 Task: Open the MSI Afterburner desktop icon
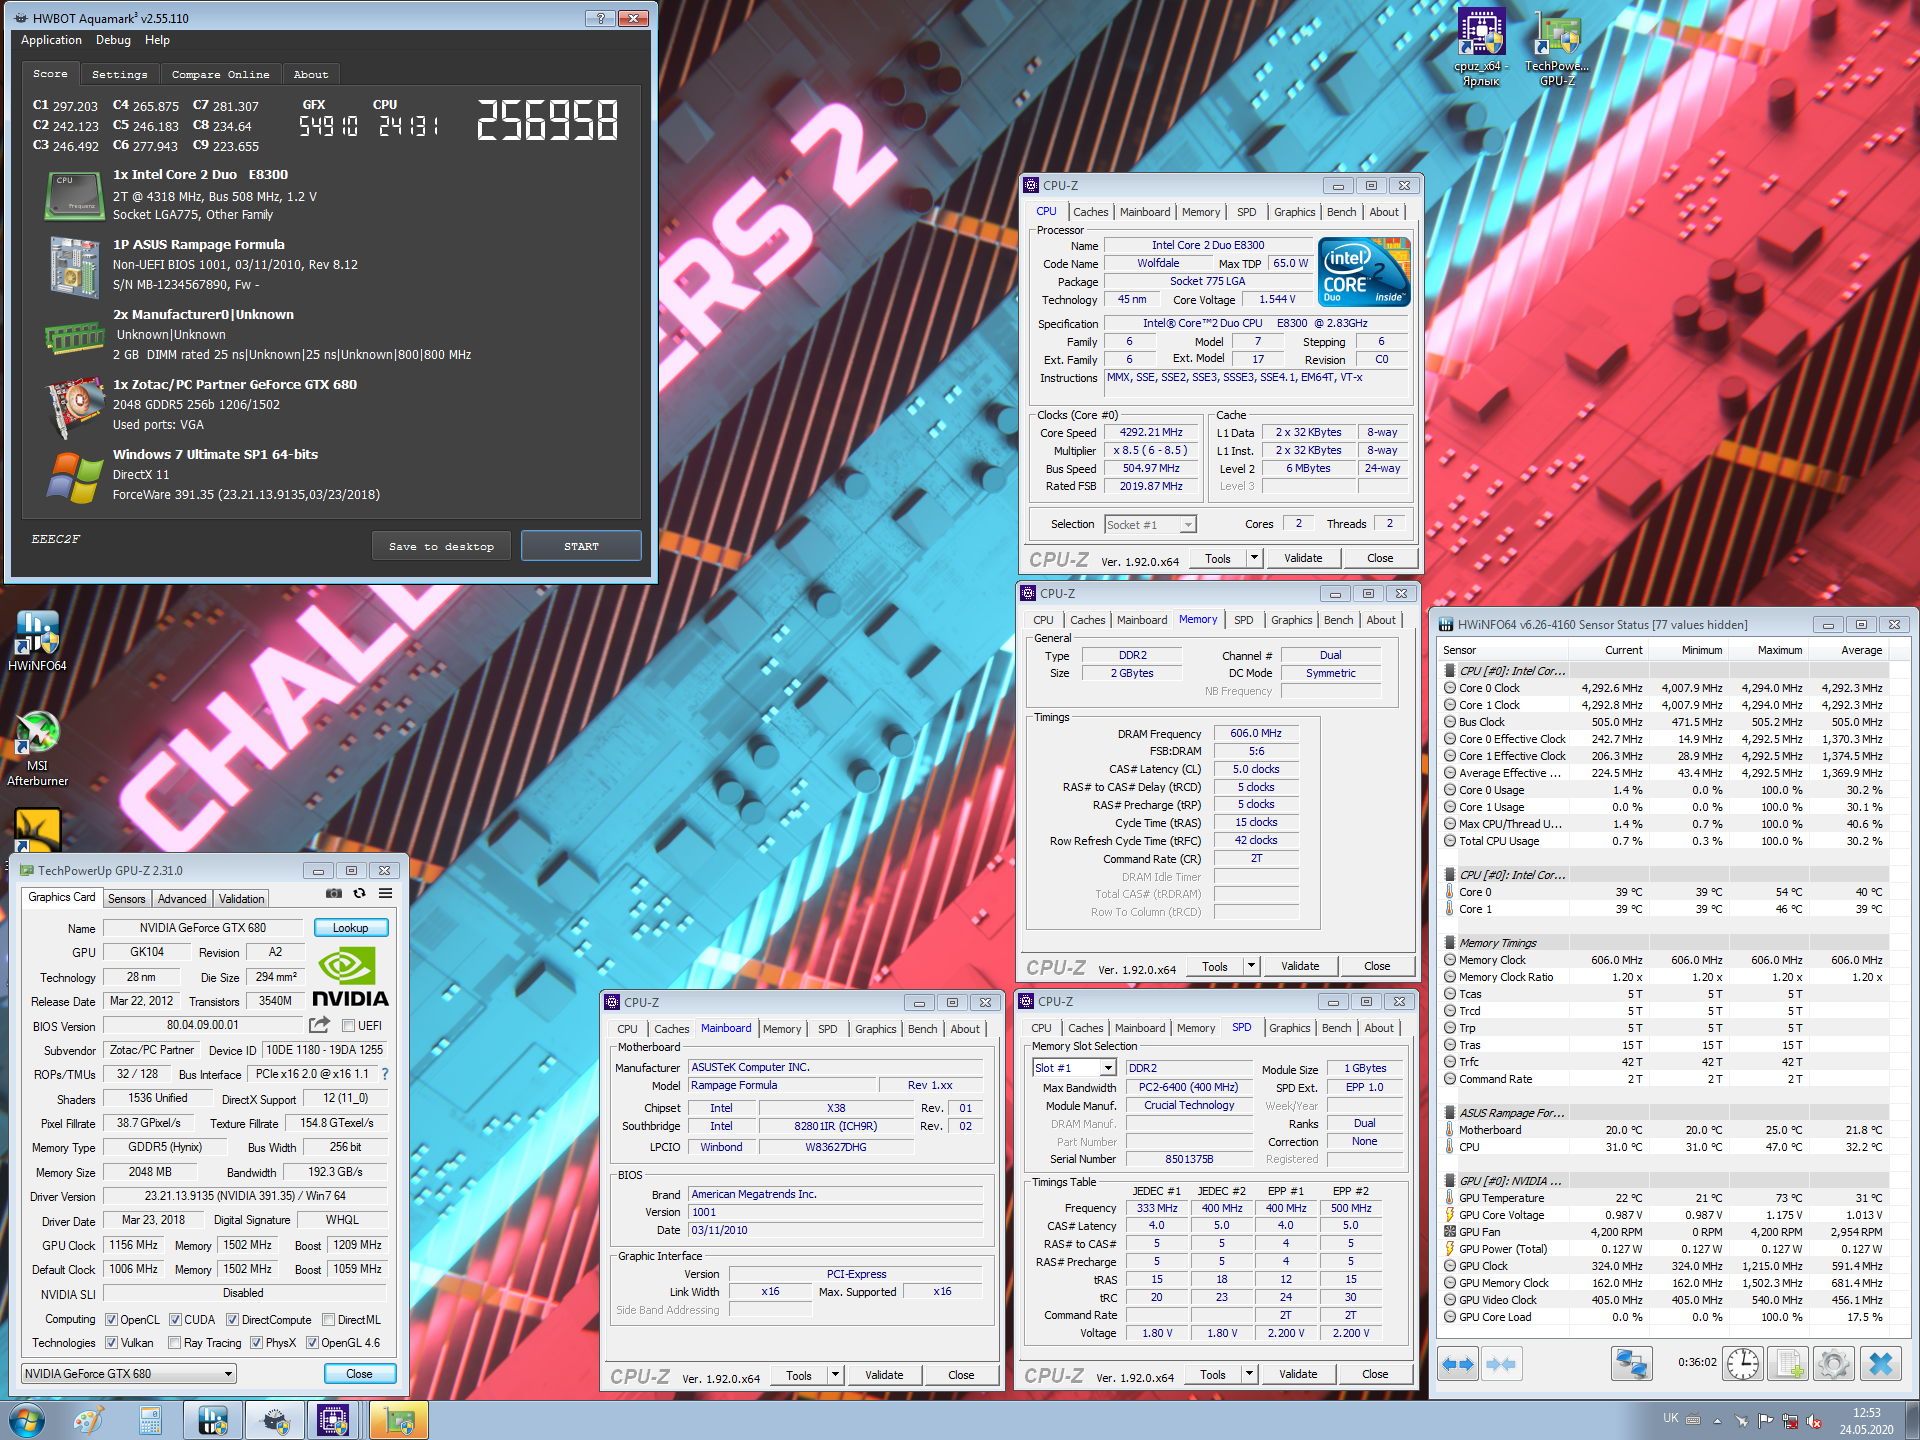[x=37, y=749]
